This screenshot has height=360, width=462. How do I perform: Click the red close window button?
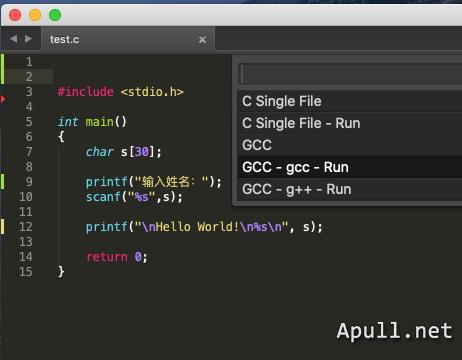click(x=15, y=15)
